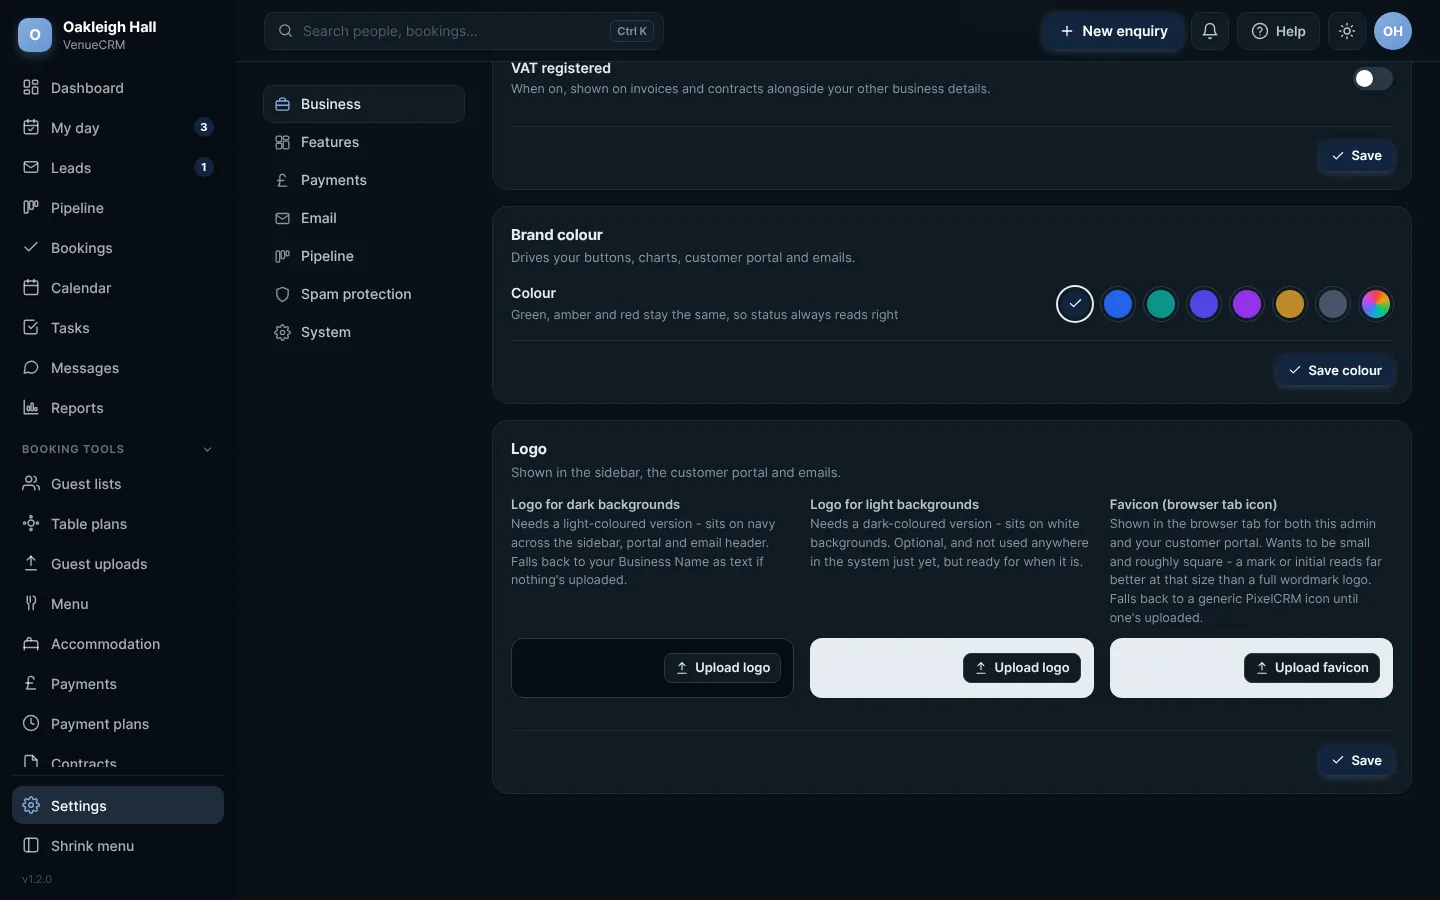Click Upload logo for light backgrounds
1440x900 pixels.
(x=1021, y=668)
